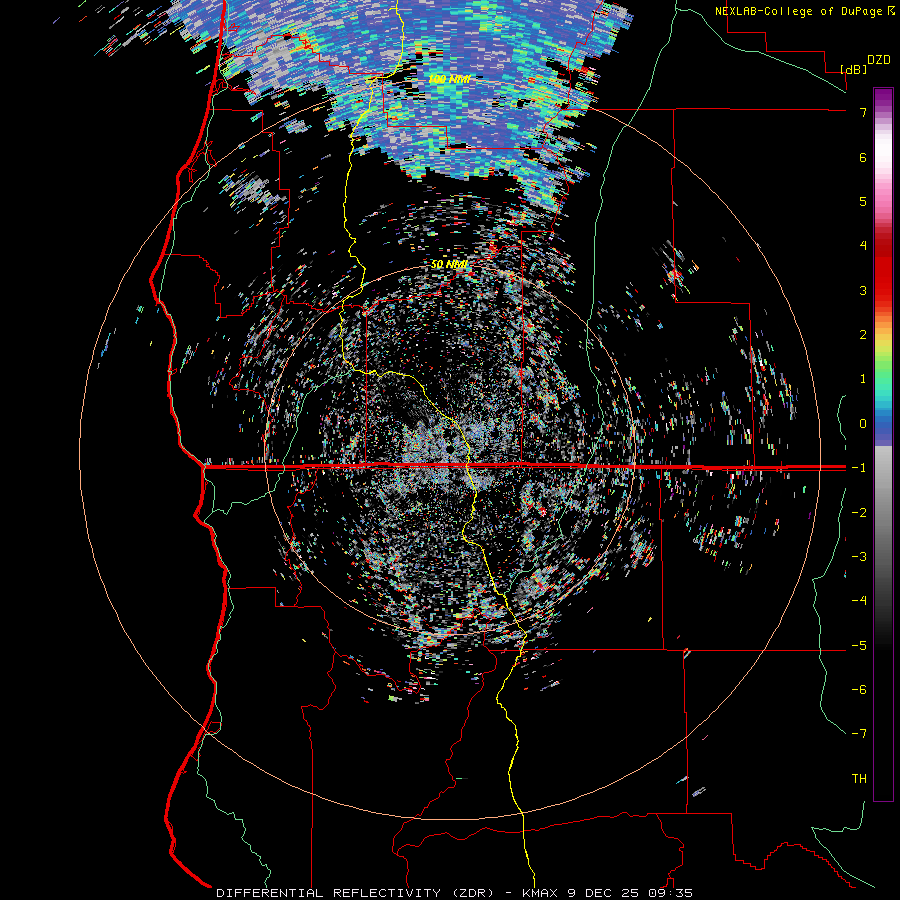
Task: Click the 50 NMI range ring label
Action: pos(449,264)
